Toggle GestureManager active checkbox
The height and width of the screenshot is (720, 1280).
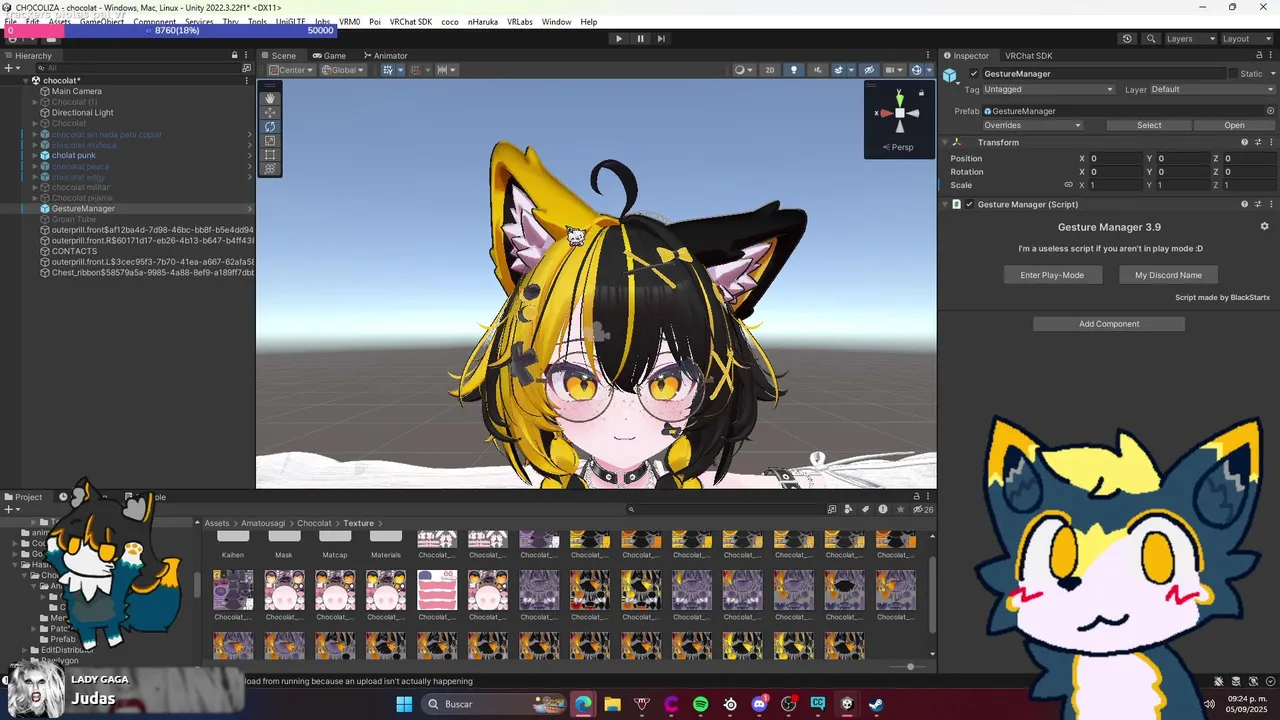click(973, 74)
